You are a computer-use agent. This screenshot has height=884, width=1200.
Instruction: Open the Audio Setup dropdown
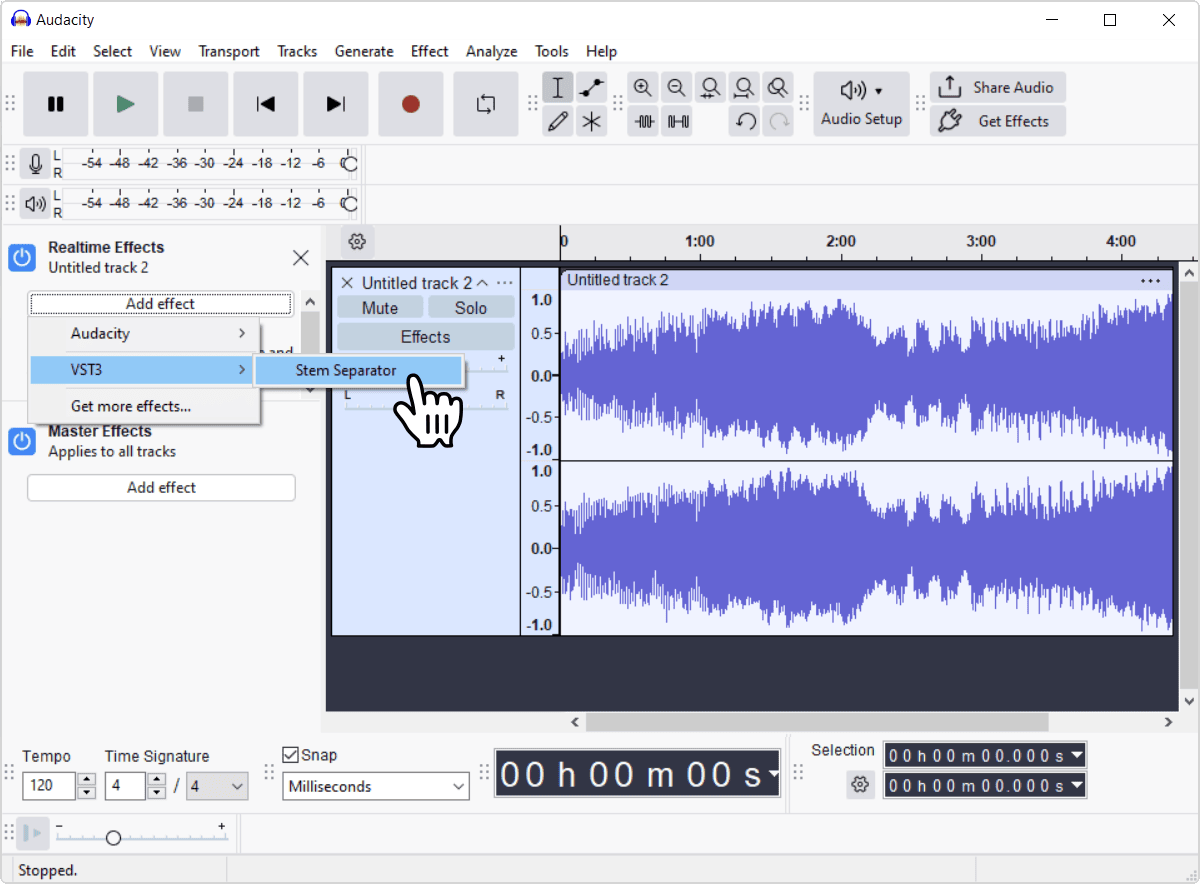(x=861, y=104)
